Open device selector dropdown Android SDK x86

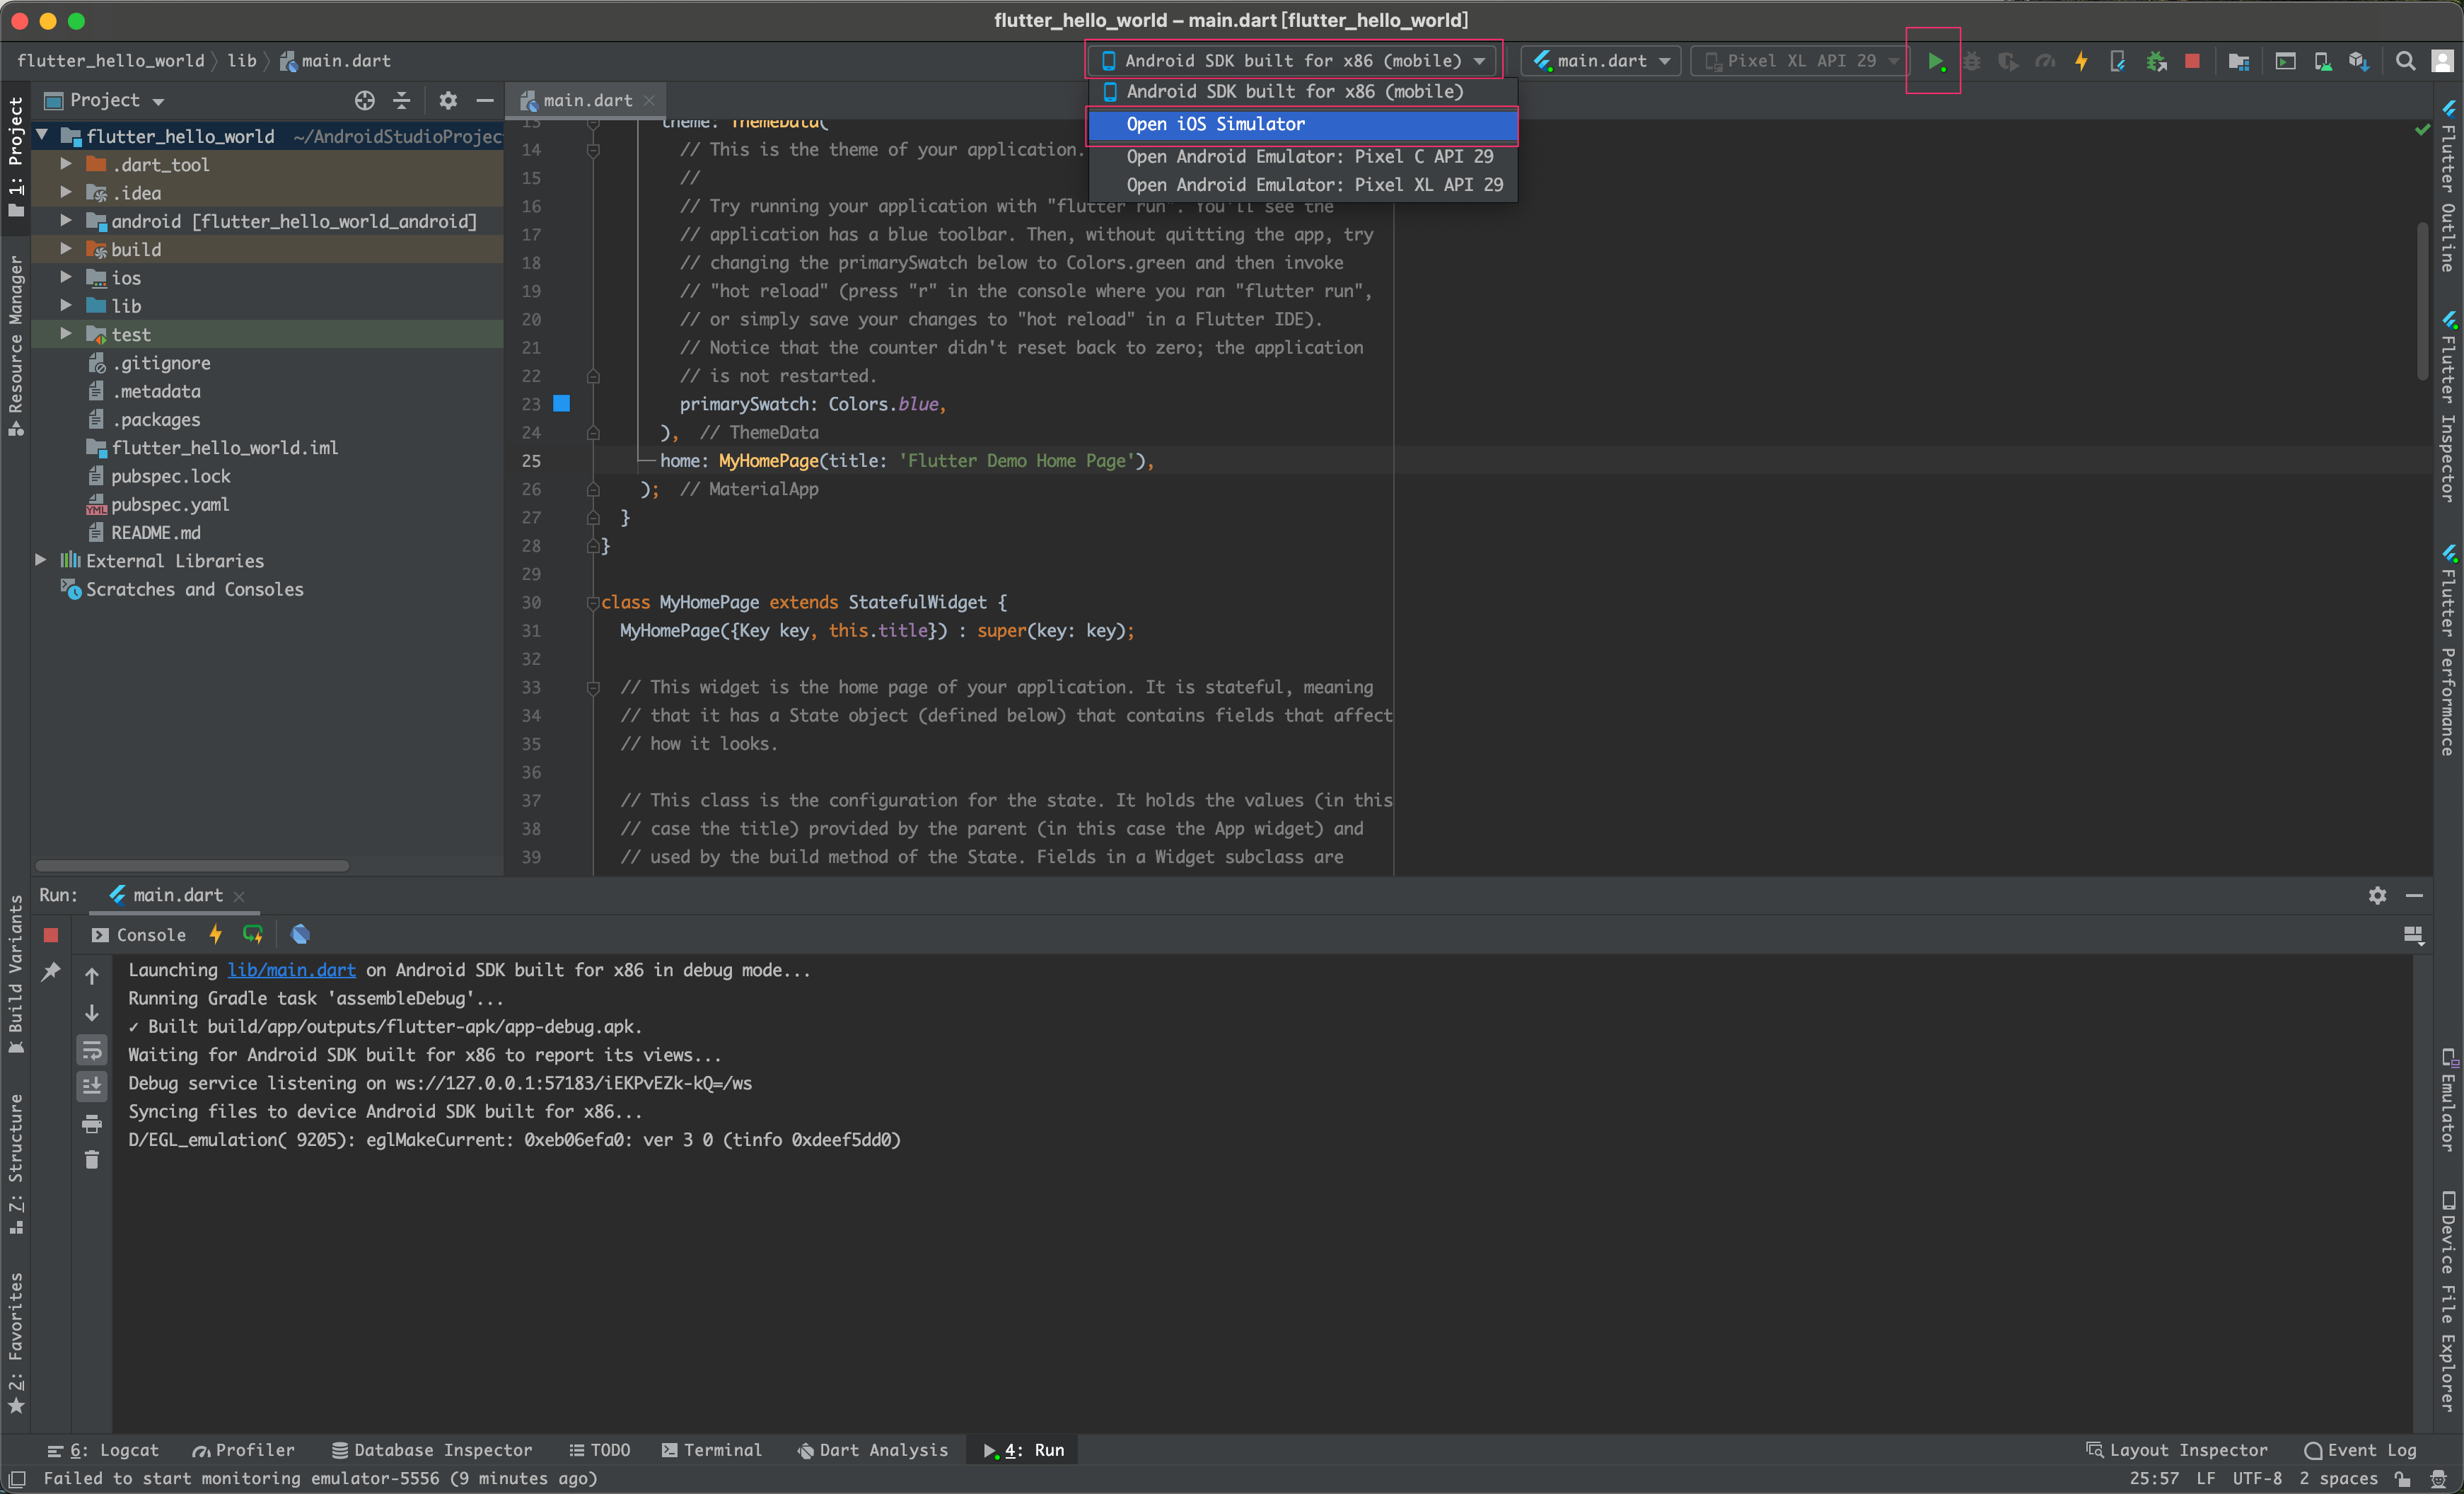pos(1292,61)
